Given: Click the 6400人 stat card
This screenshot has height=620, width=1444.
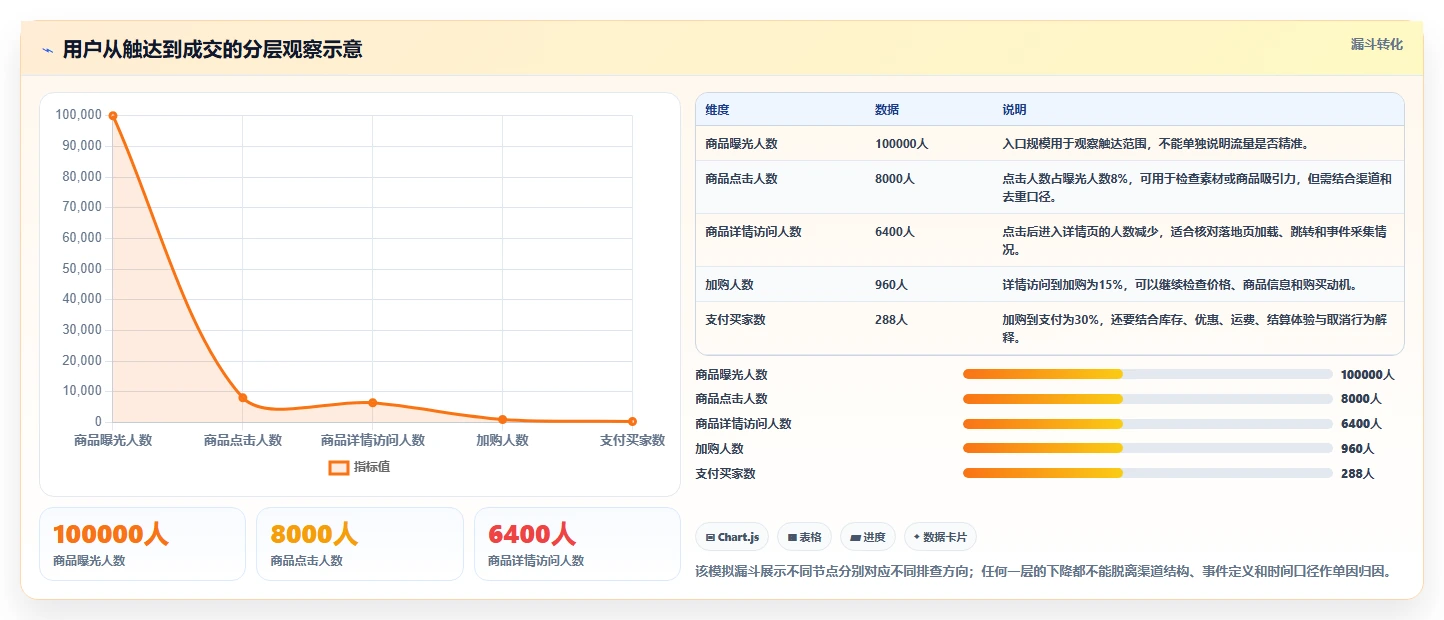Looking at the screenshot, I should tap(577, 544).
